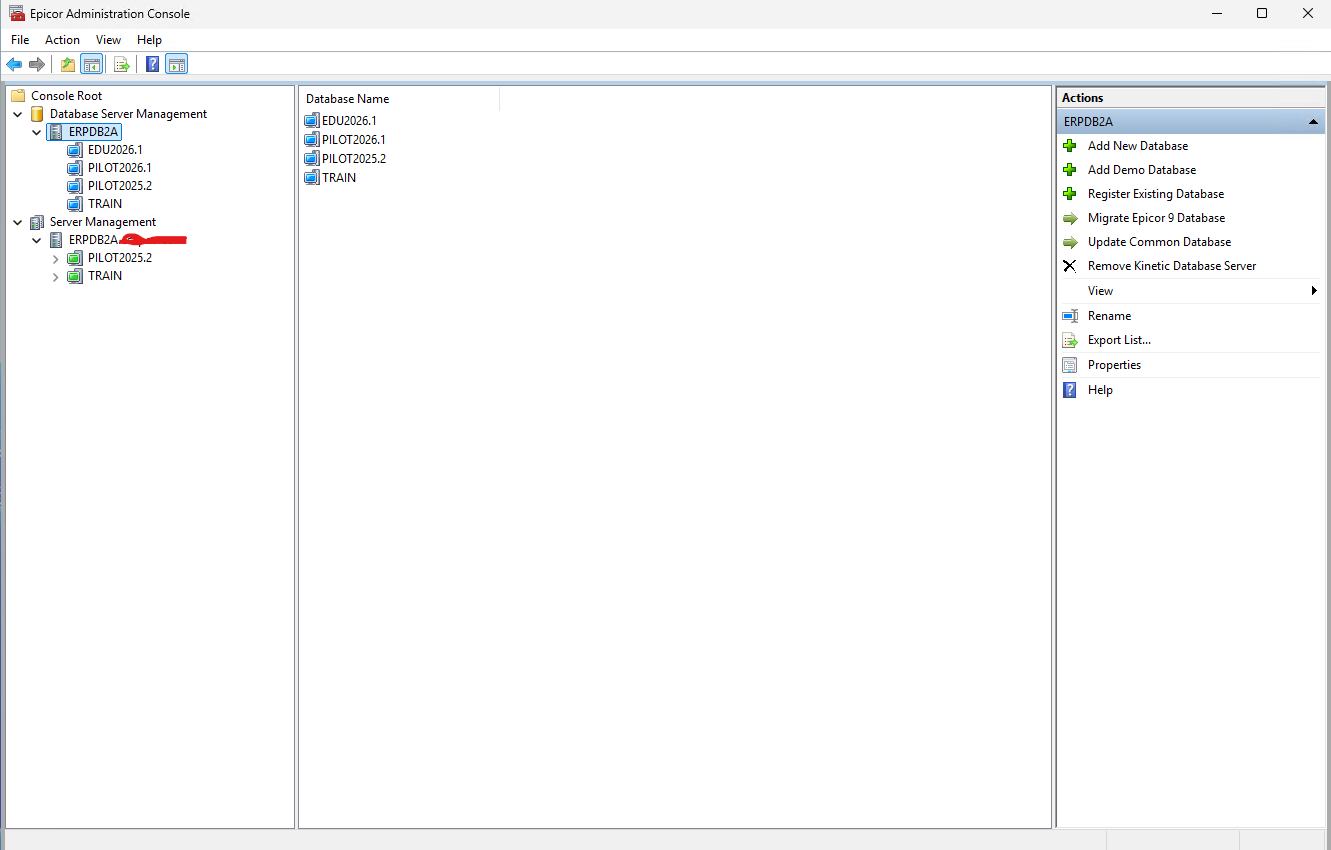Screen dimensions: 1331x850
Task: Select Server Management label in tree
Action: (103, 222)
